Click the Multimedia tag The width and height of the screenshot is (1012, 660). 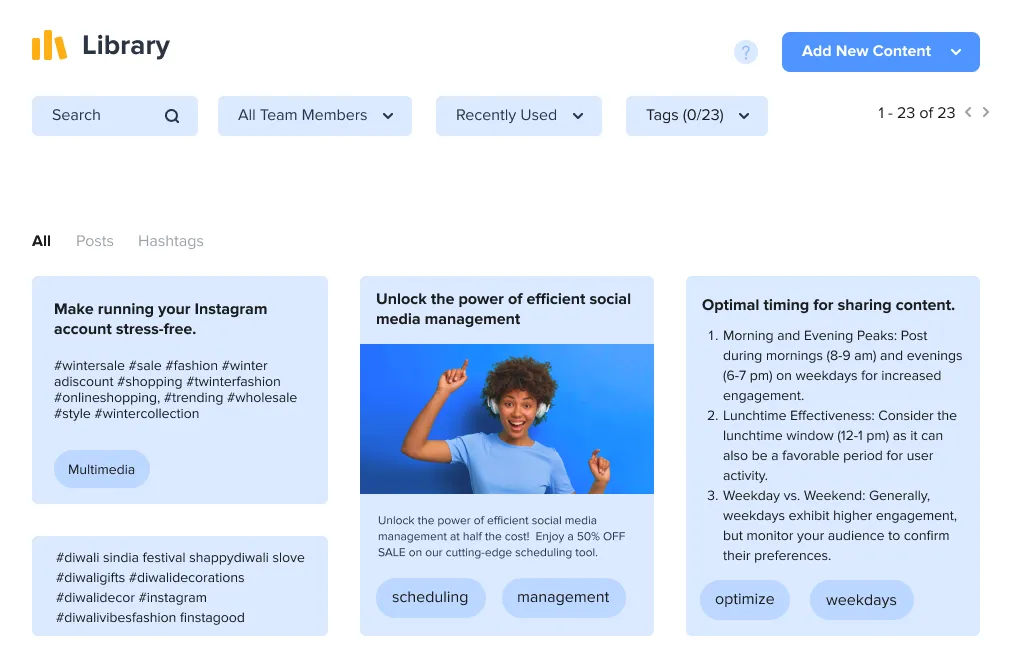pyautogui.click(x=101, y=470)
